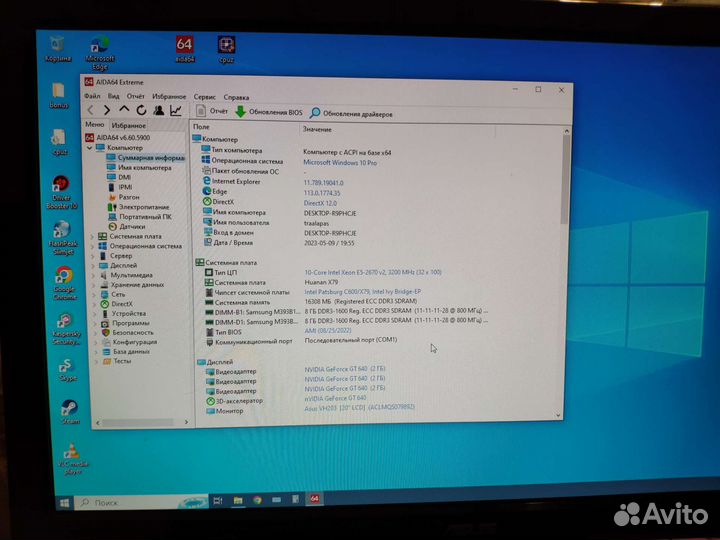Expand the Системная плата tree node
This screenshot has height=540, width=720.
click(x=92, y=235)
